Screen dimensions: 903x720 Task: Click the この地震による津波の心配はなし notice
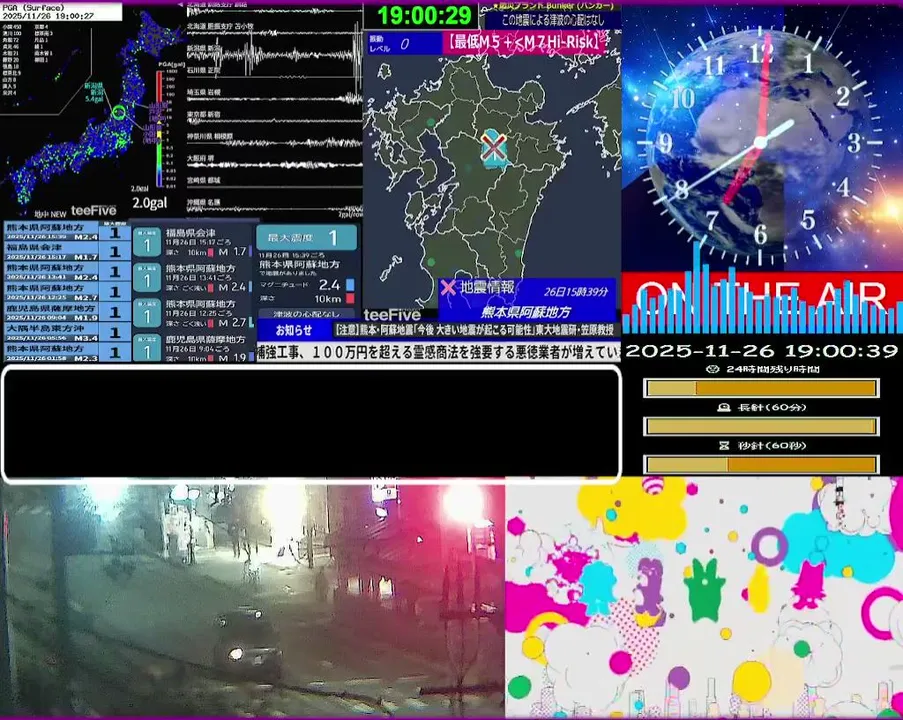(x=552, y=21)
